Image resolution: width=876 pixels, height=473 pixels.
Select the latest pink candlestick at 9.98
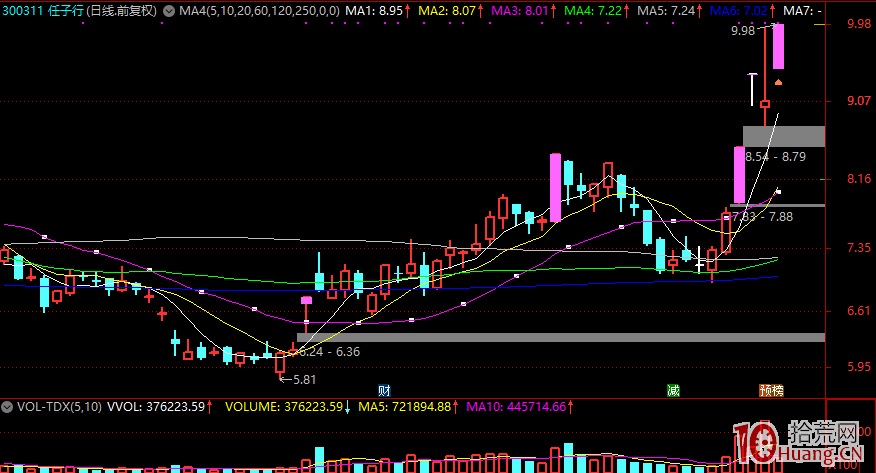(778, 46)
